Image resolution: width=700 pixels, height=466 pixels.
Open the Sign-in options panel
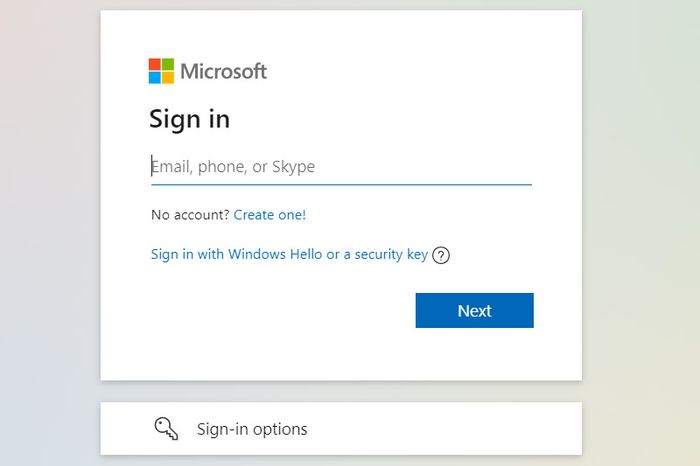pos(341,429)
